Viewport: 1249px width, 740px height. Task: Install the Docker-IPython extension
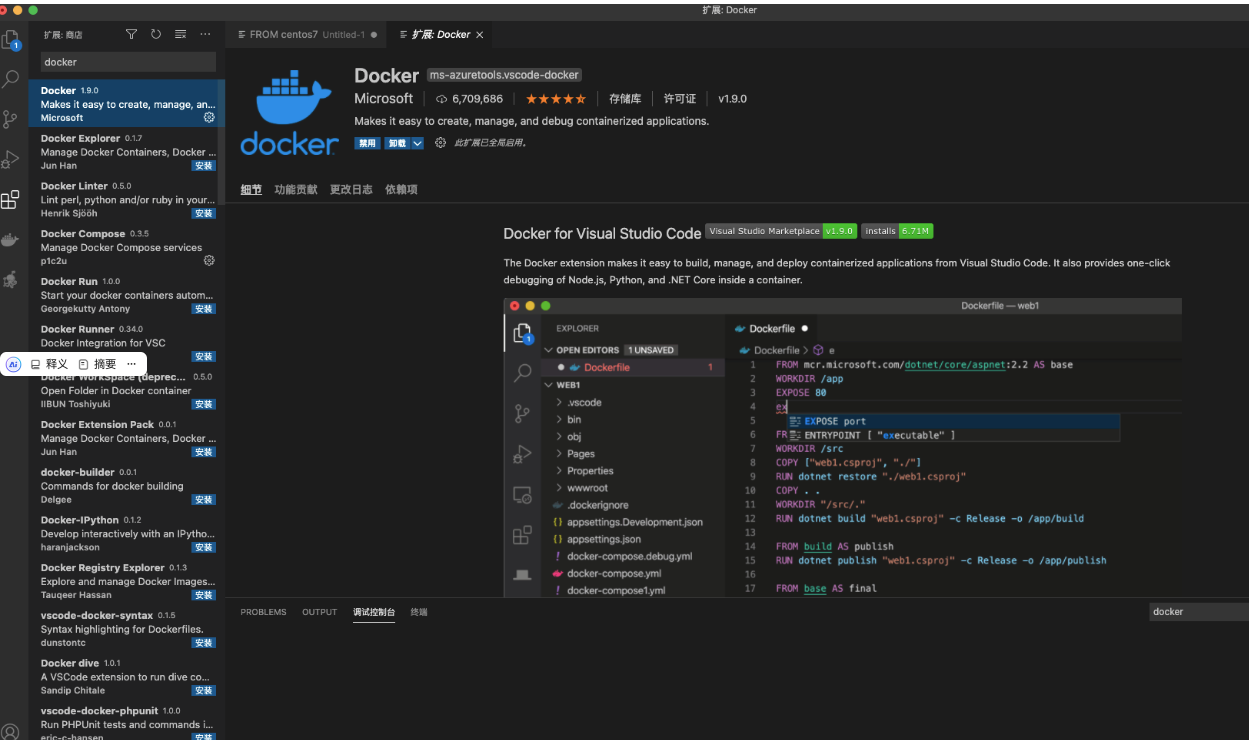(x=203, y=547)
